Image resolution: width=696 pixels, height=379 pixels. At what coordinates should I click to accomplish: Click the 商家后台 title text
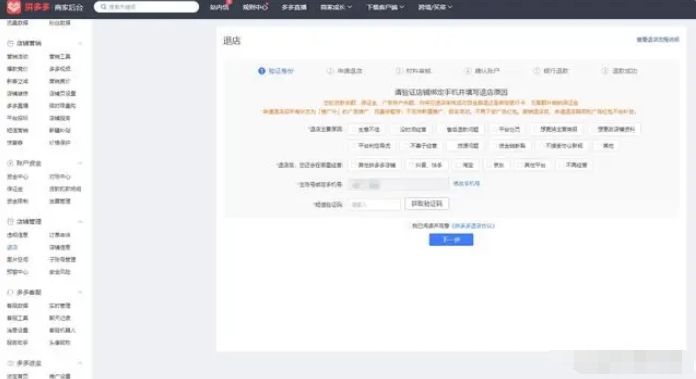coord(69,8)
